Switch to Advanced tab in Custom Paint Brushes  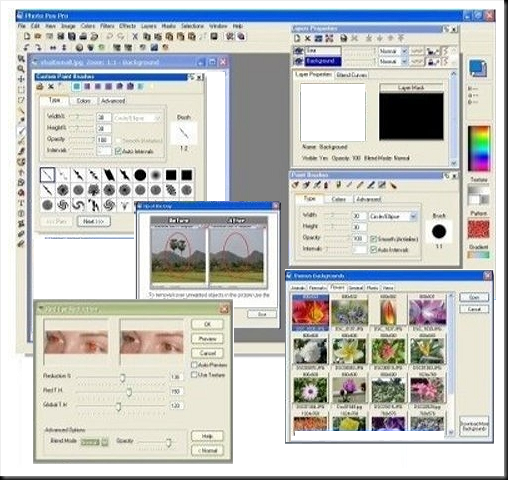point(113,101)
